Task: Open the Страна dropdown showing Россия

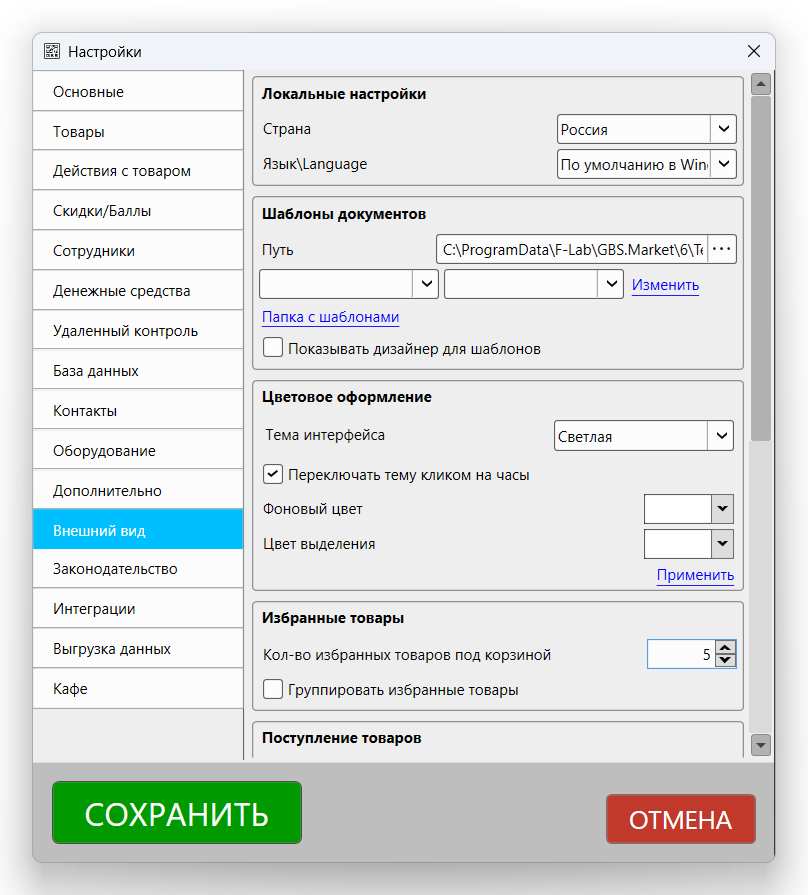Action: click(722, 129)
